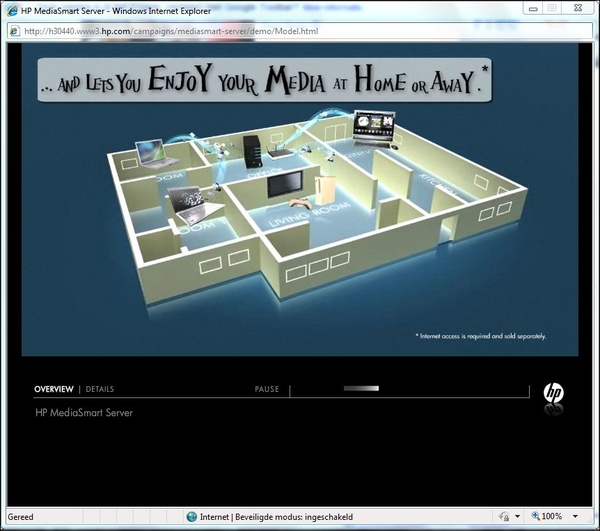Image resolution: width=600 pixels, height=531 pixels.
Task: Click the laptop in the top-left room
Action: pyautogui.click(x=155, y=154)
